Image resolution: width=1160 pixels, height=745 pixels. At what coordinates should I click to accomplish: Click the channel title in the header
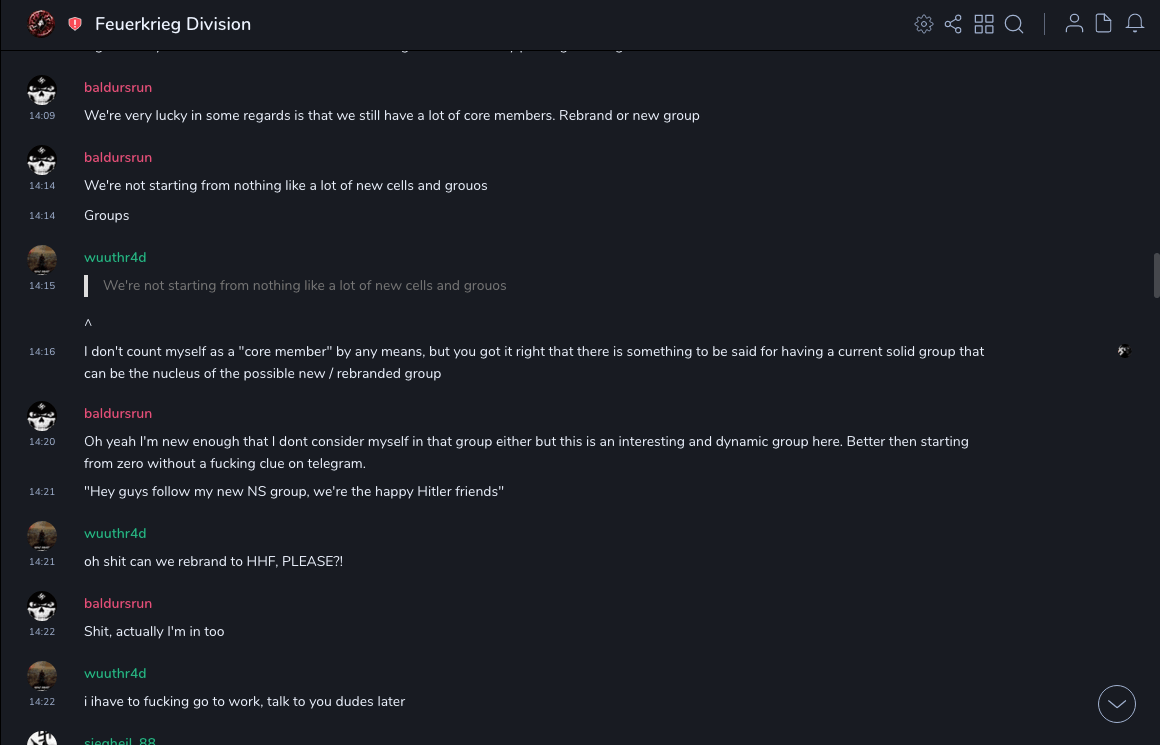[173, 24]
